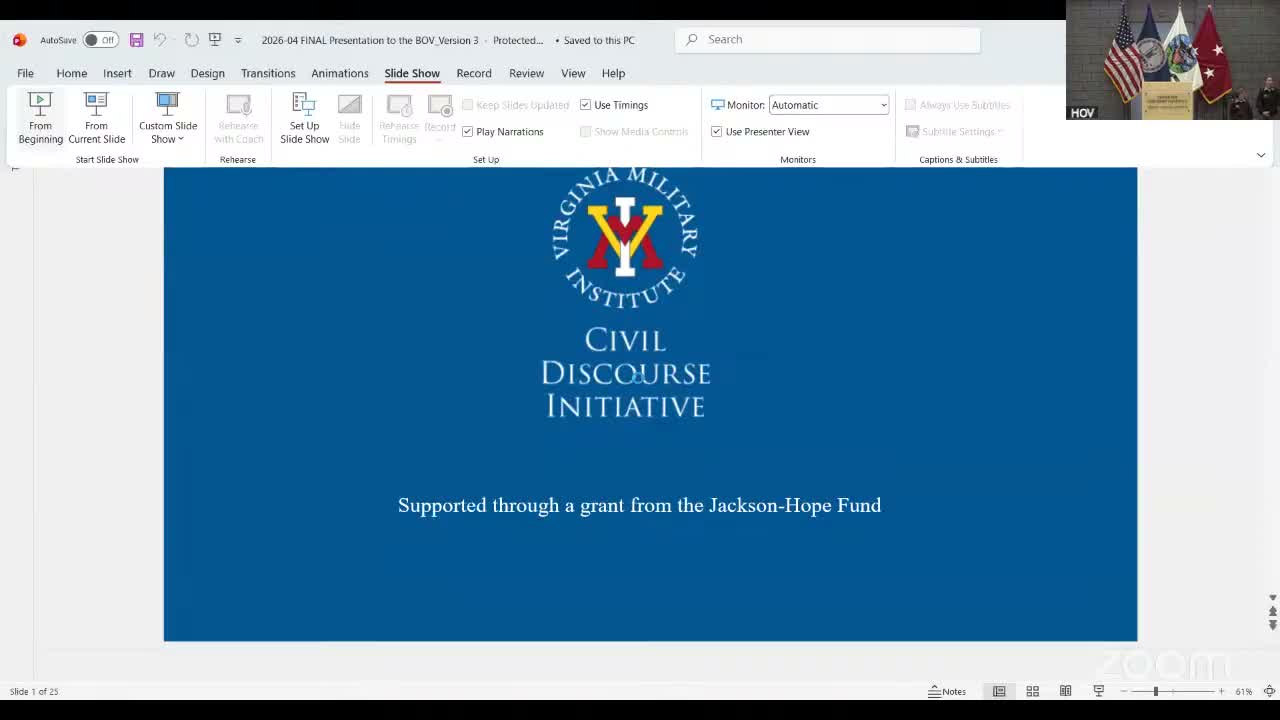This screenshot has height=720, width=1280.
Task: Click the Zoom video thumbnail of podium
Action: 1173,60
